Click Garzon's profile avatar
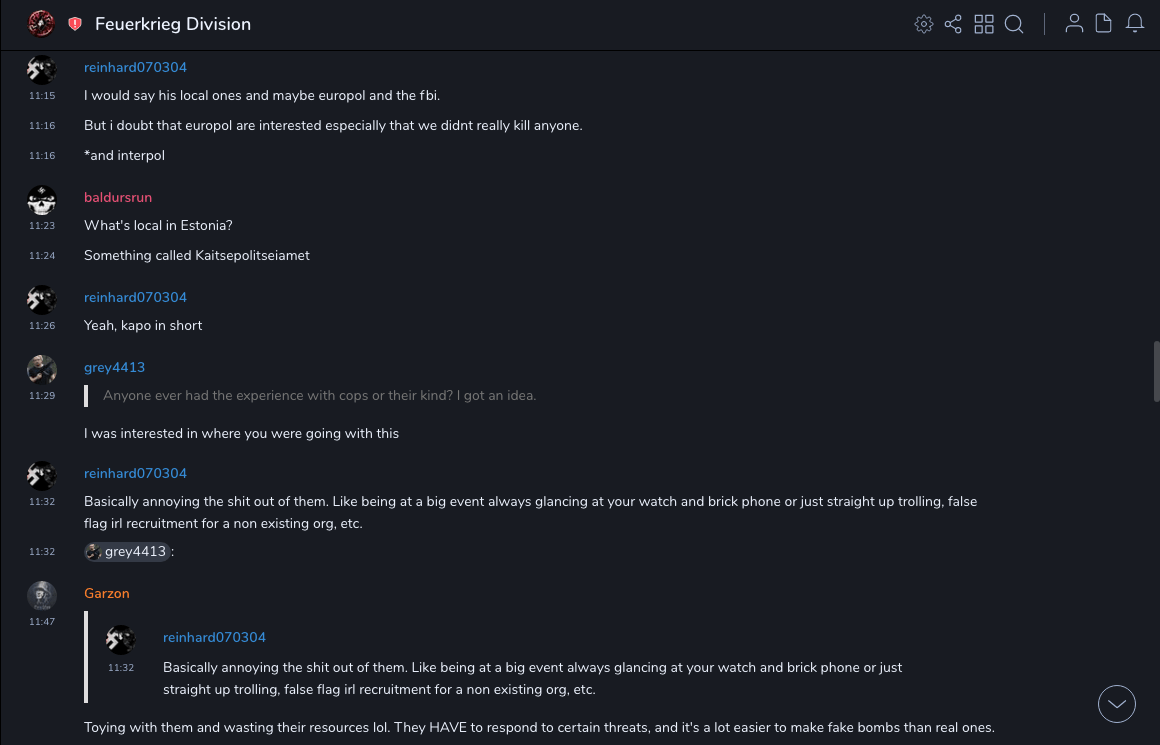The image size is (1160, 745). (41, 595)
